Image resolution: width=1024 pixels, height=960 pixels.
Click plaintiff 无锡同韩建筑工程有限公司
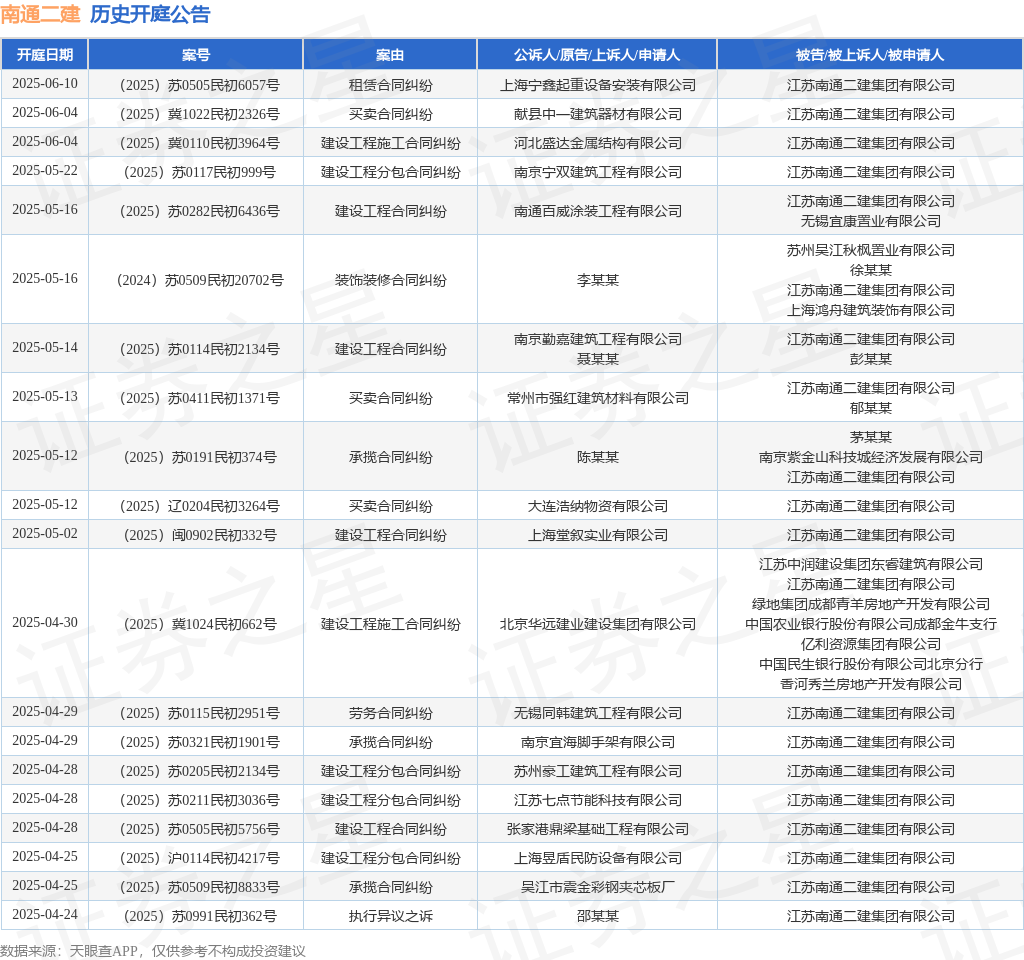598,713
